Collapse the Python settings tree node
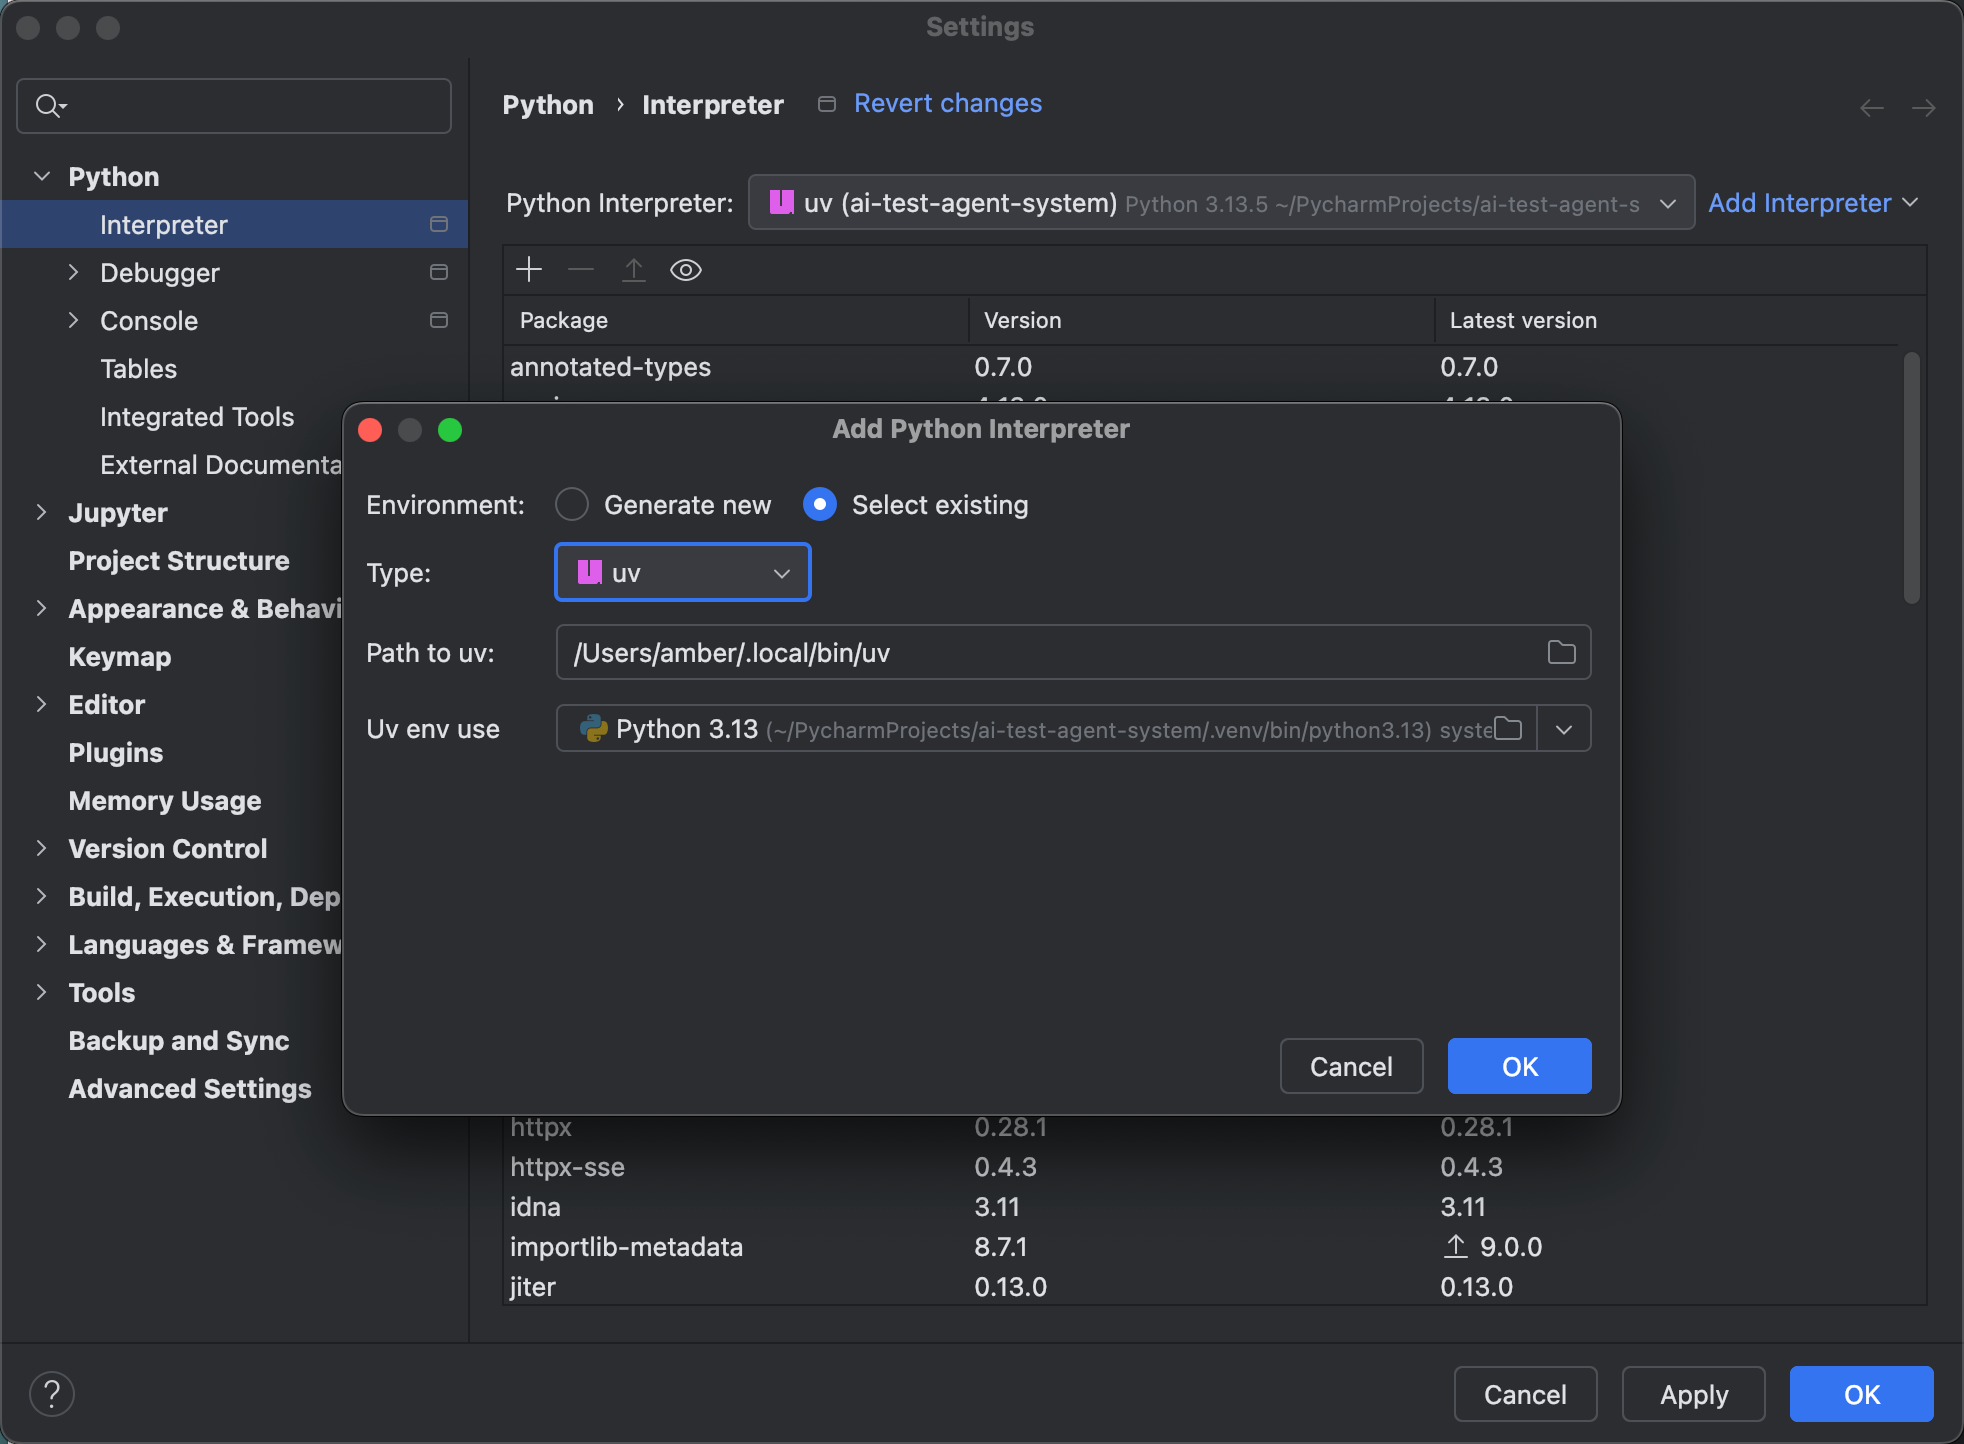This screenshot has height=1444, width=1964. click(x=42, y=176)
